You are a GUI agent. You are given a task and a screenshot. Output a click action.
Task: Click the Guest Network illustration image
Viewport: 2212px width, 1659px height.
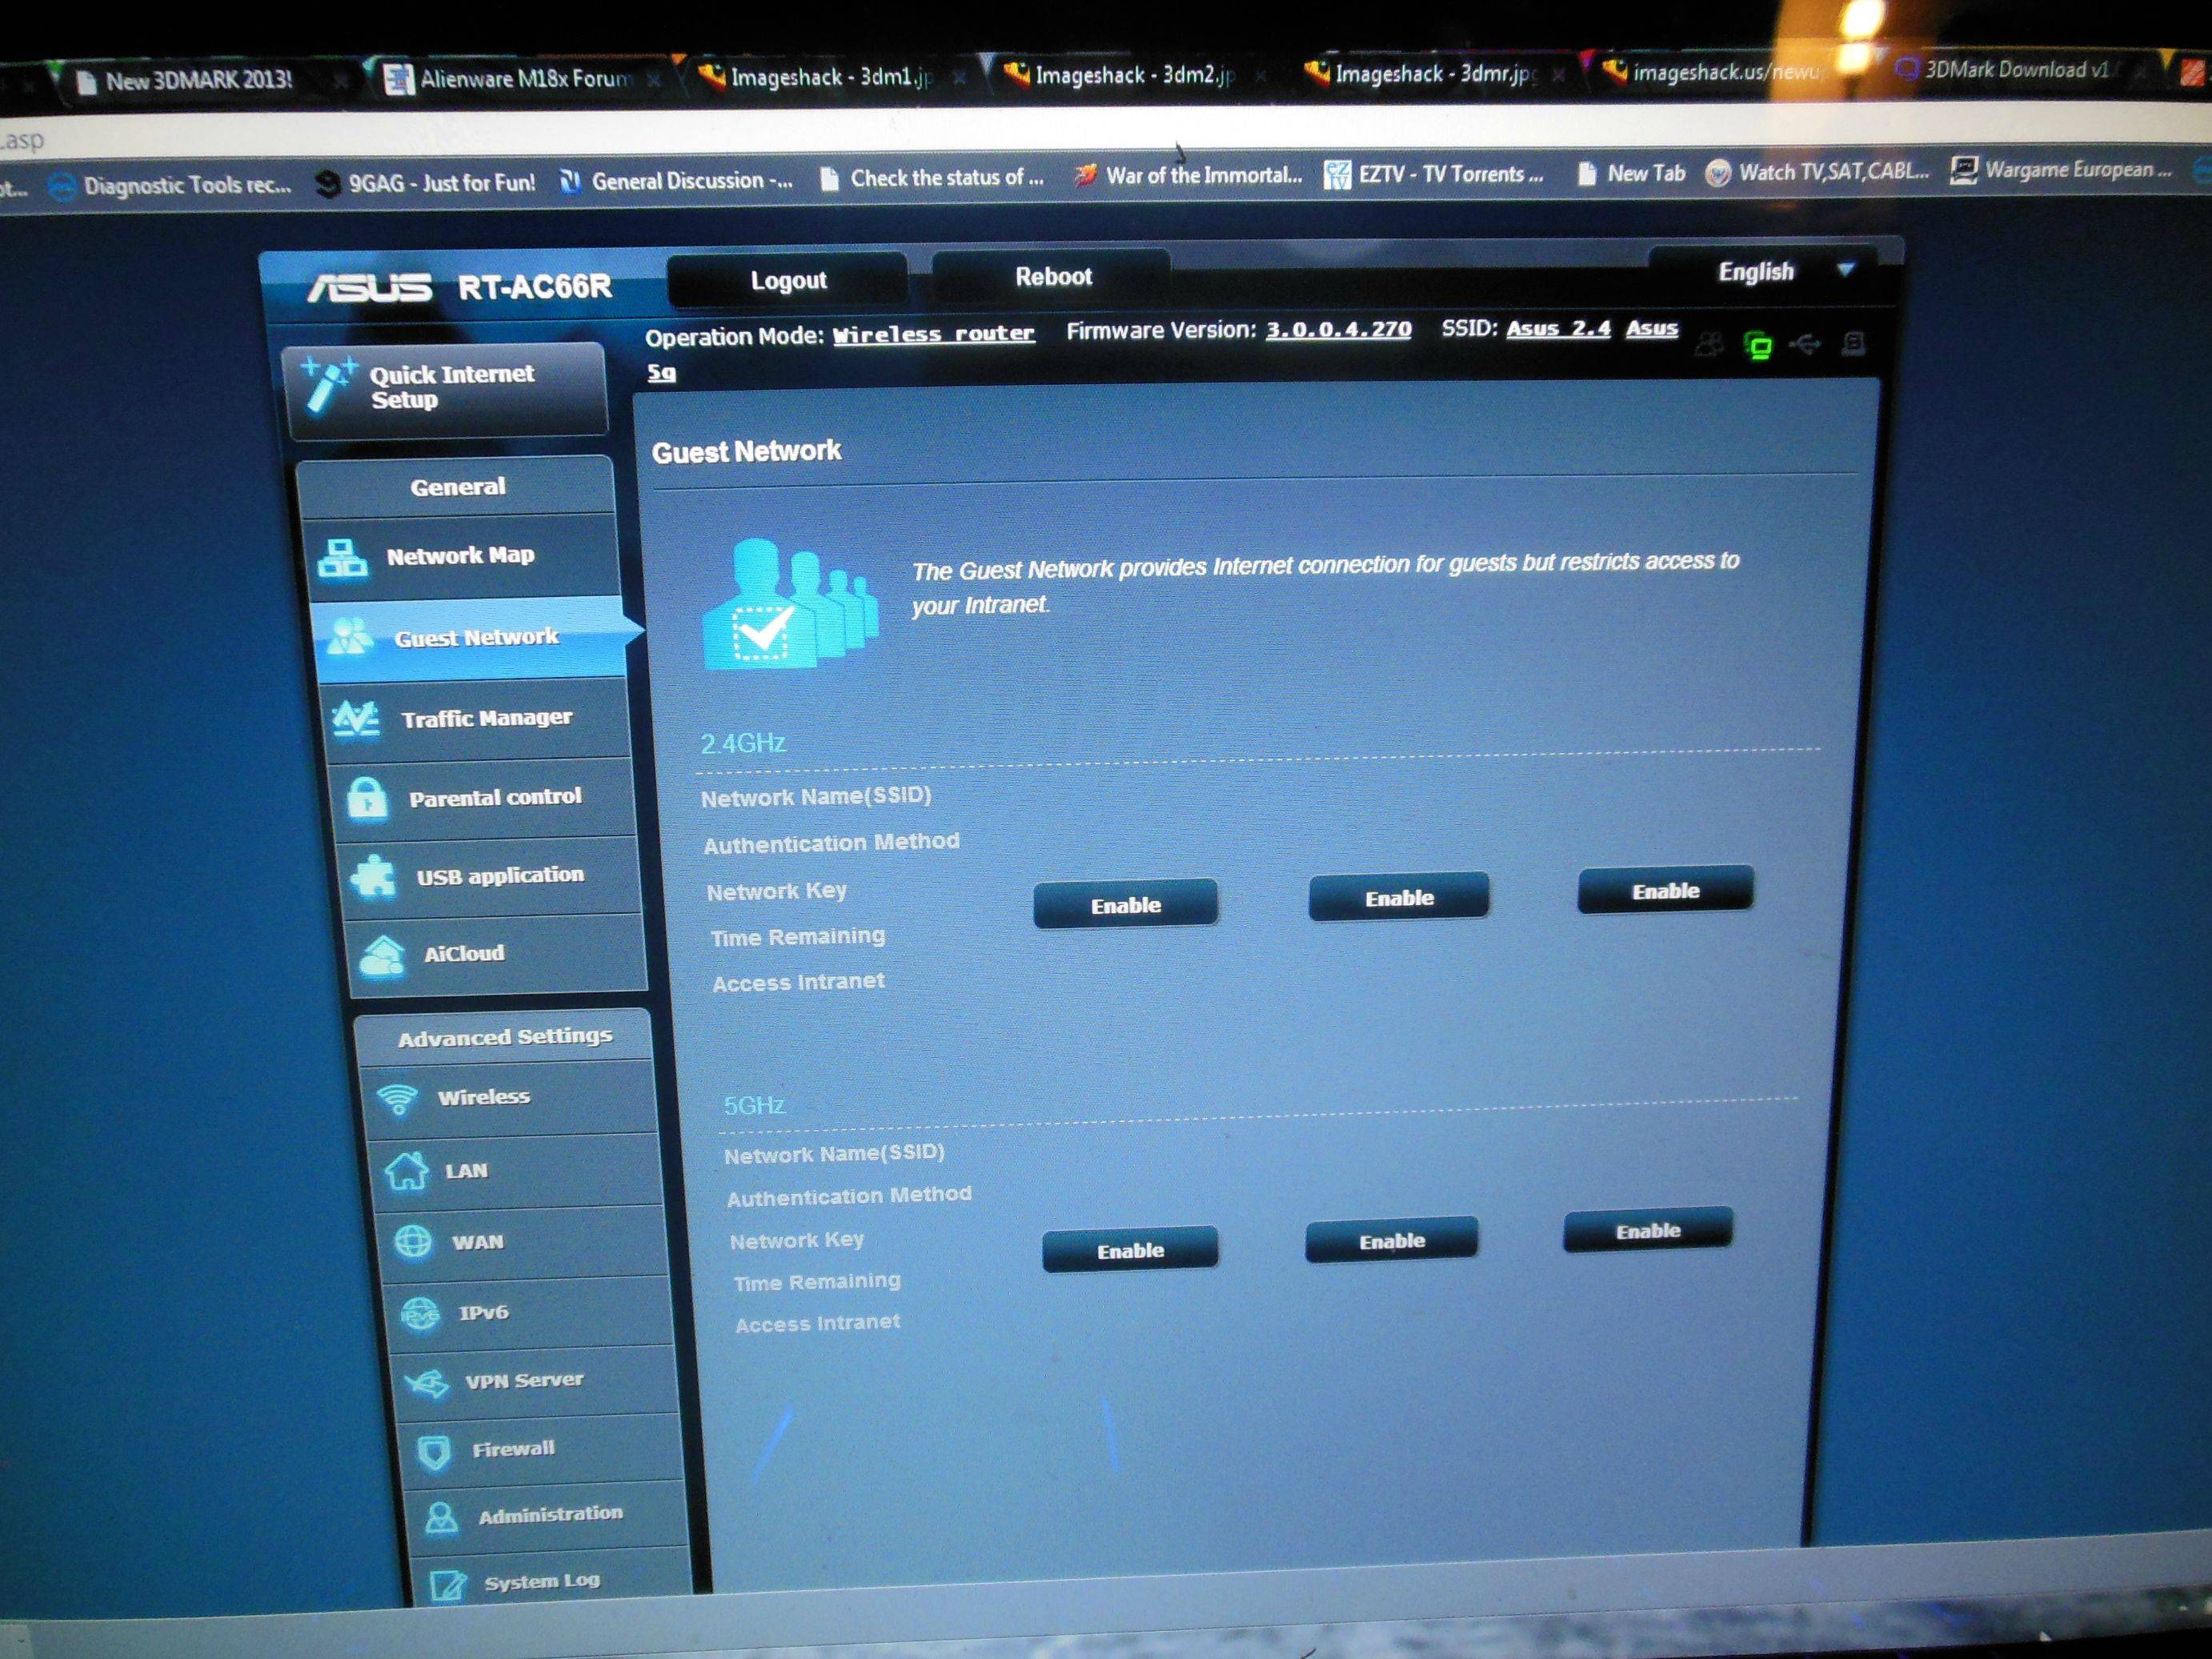[790, 604]
